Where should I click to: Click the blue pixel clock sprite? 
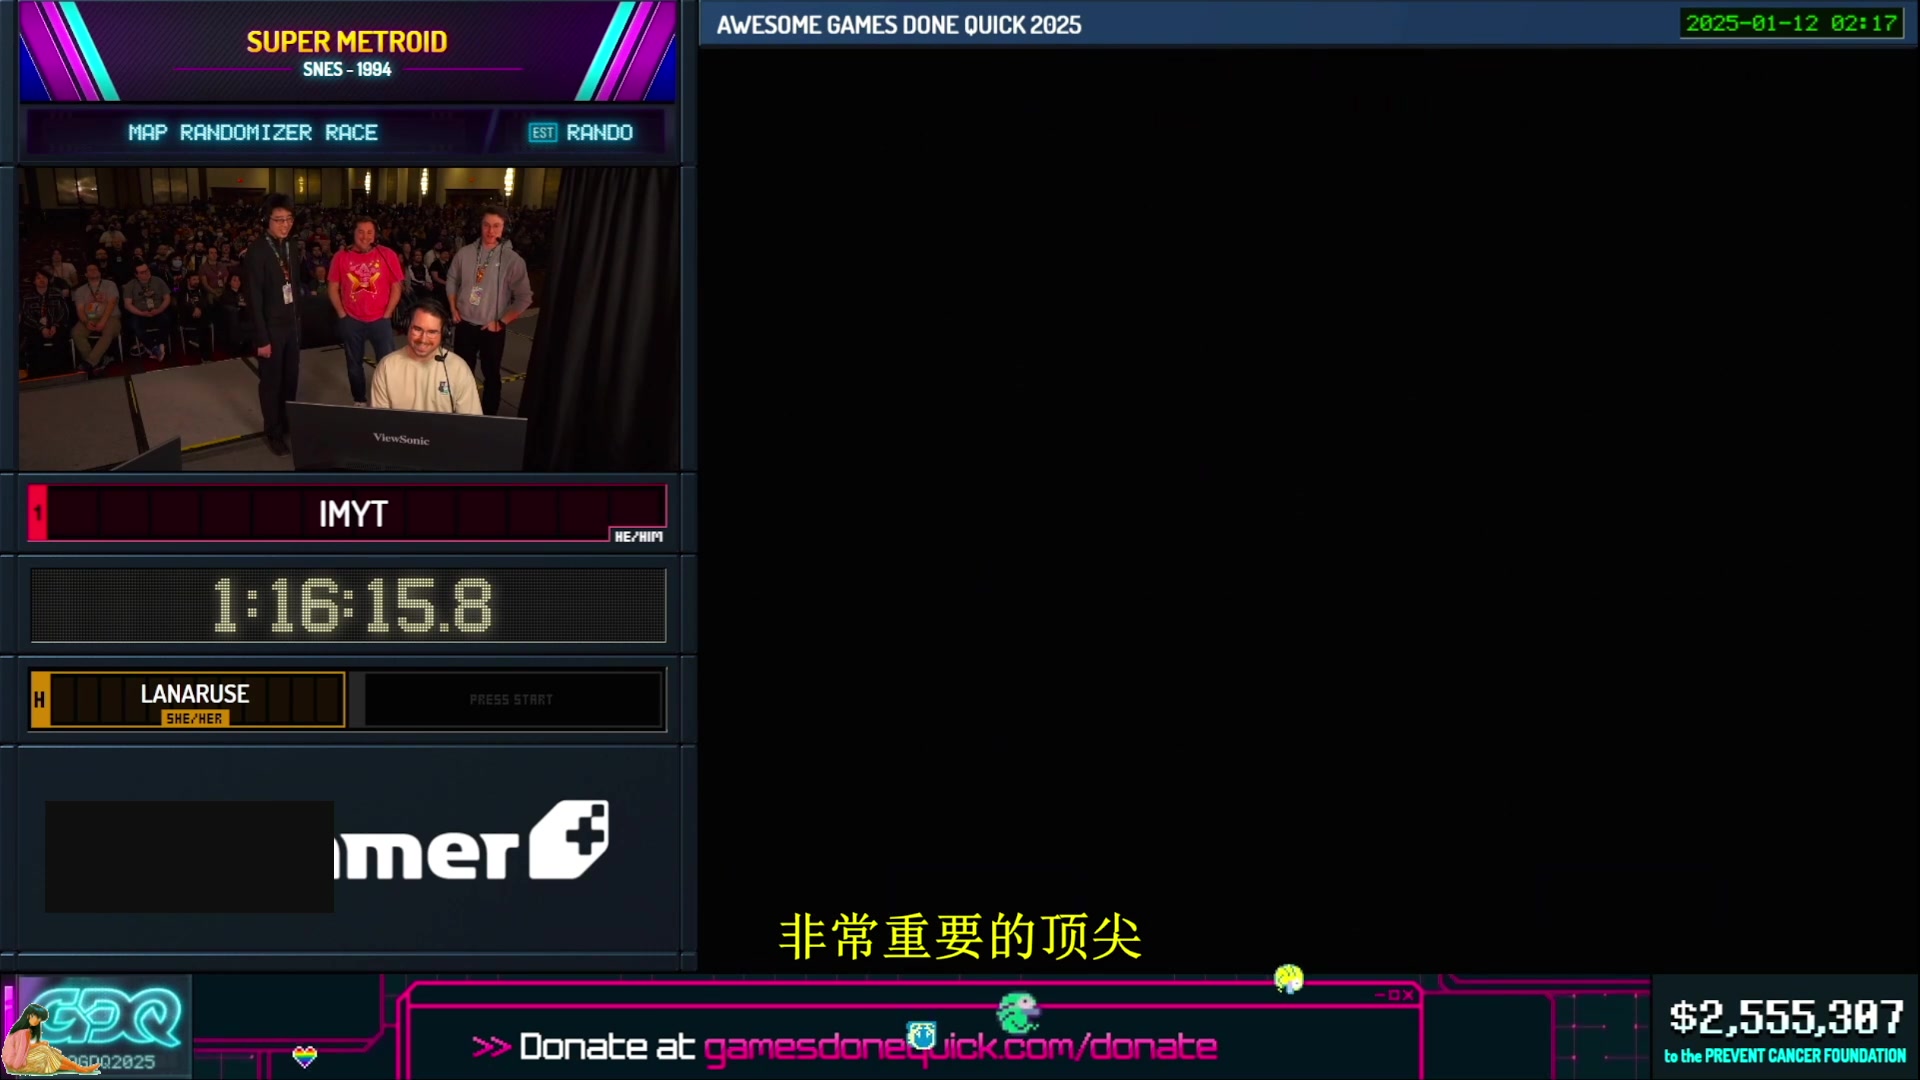[921, 1036]
